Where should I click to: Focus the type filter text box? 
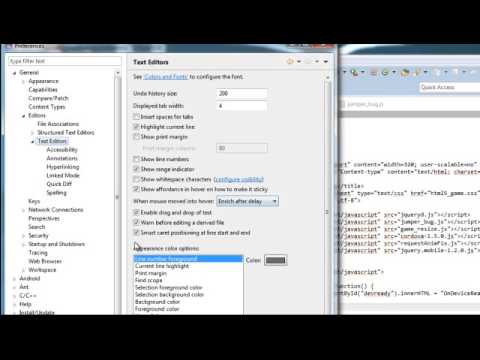point(65,61)
